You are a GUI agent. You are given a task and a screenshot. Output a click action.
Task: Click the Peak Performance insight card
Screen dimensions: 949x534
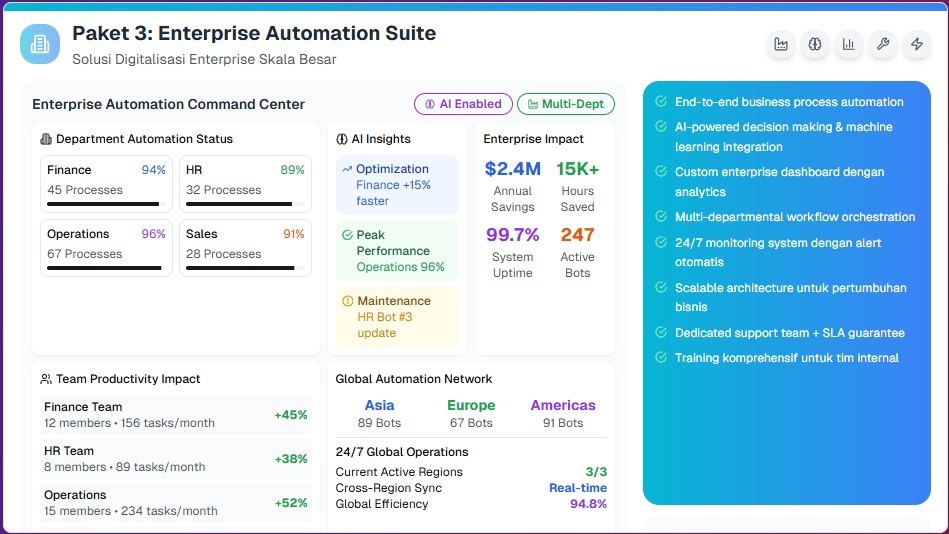[397, 251]
